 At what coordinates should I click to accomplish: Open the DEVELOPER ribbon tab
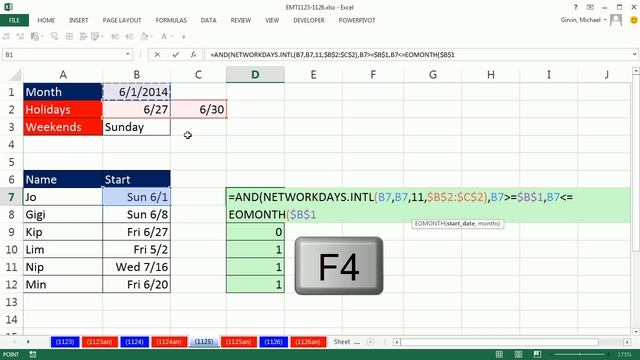click(x=309, y=20)
